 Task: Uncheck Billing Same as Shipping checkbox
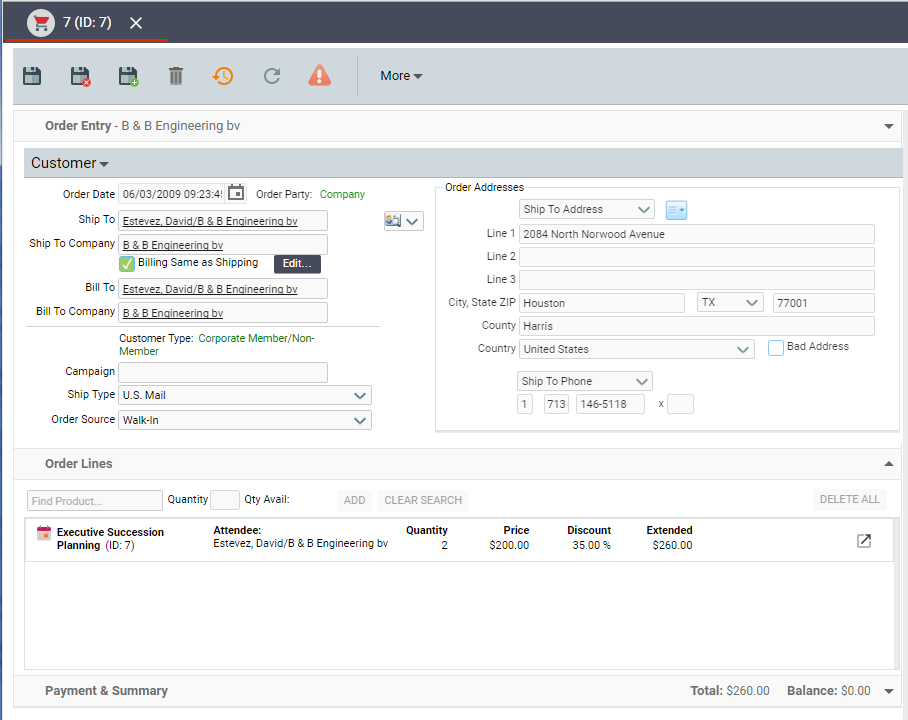click(x=127, y=264)
